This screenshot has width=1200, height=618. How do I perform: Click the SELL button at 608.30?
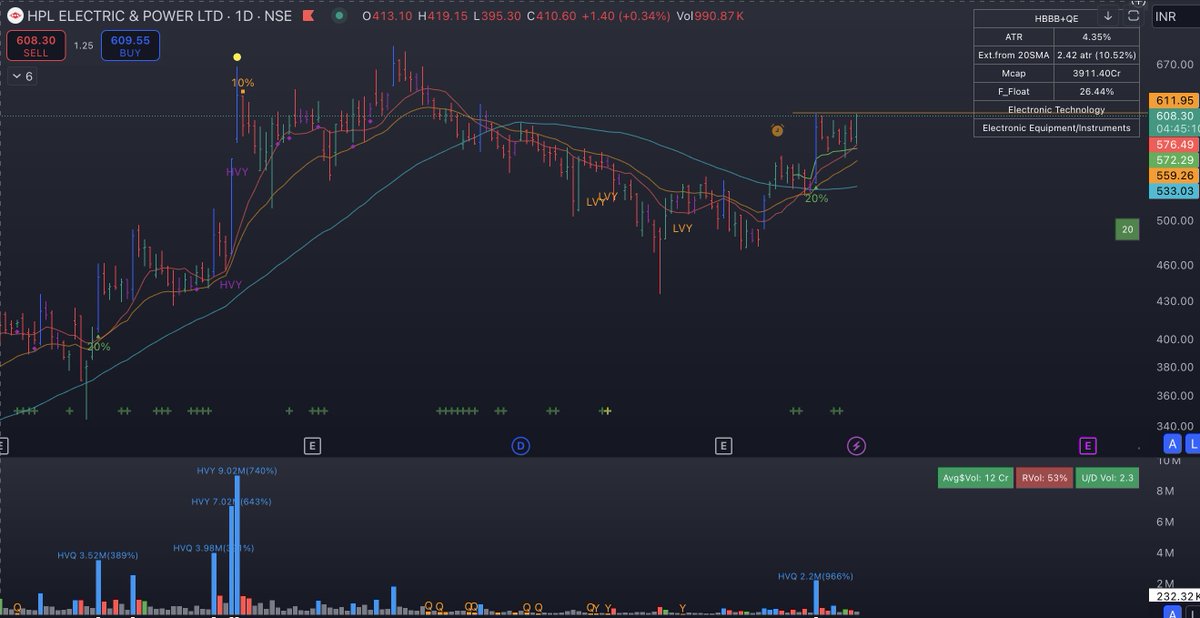38,46
